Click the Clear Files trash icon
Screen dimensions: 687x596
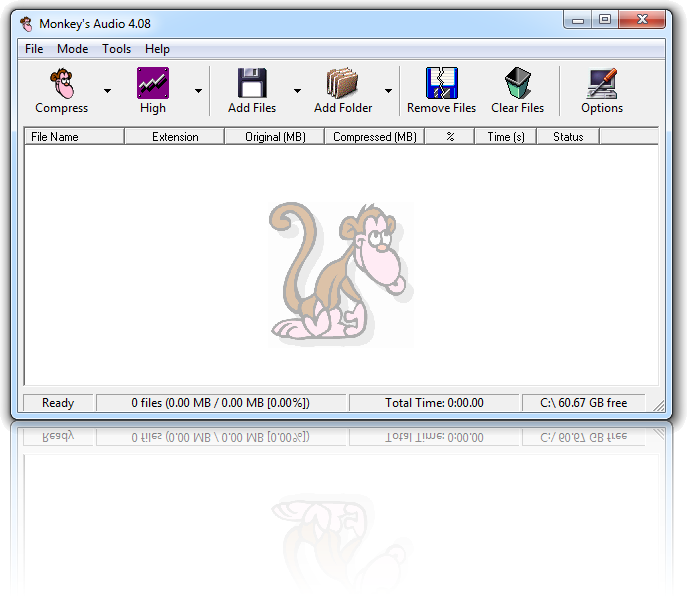tap(517, 83)
